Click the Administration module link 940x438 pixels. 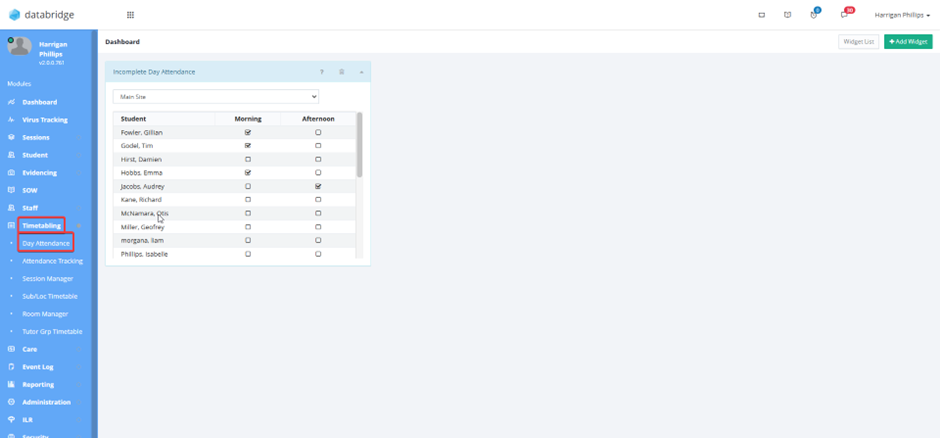tap(46, 402)
